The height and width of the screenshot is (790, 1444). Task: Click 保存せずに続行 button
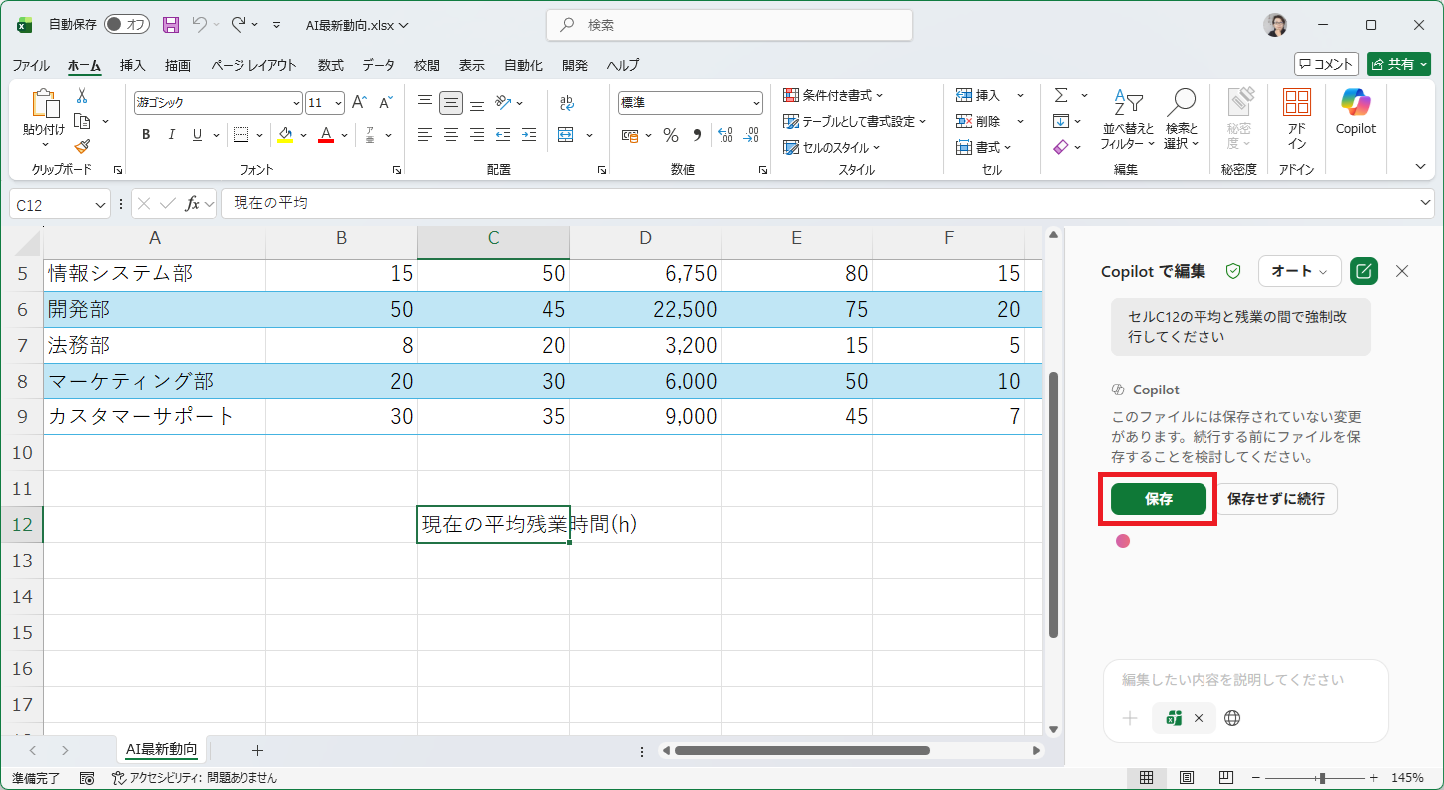[1275, 499]
